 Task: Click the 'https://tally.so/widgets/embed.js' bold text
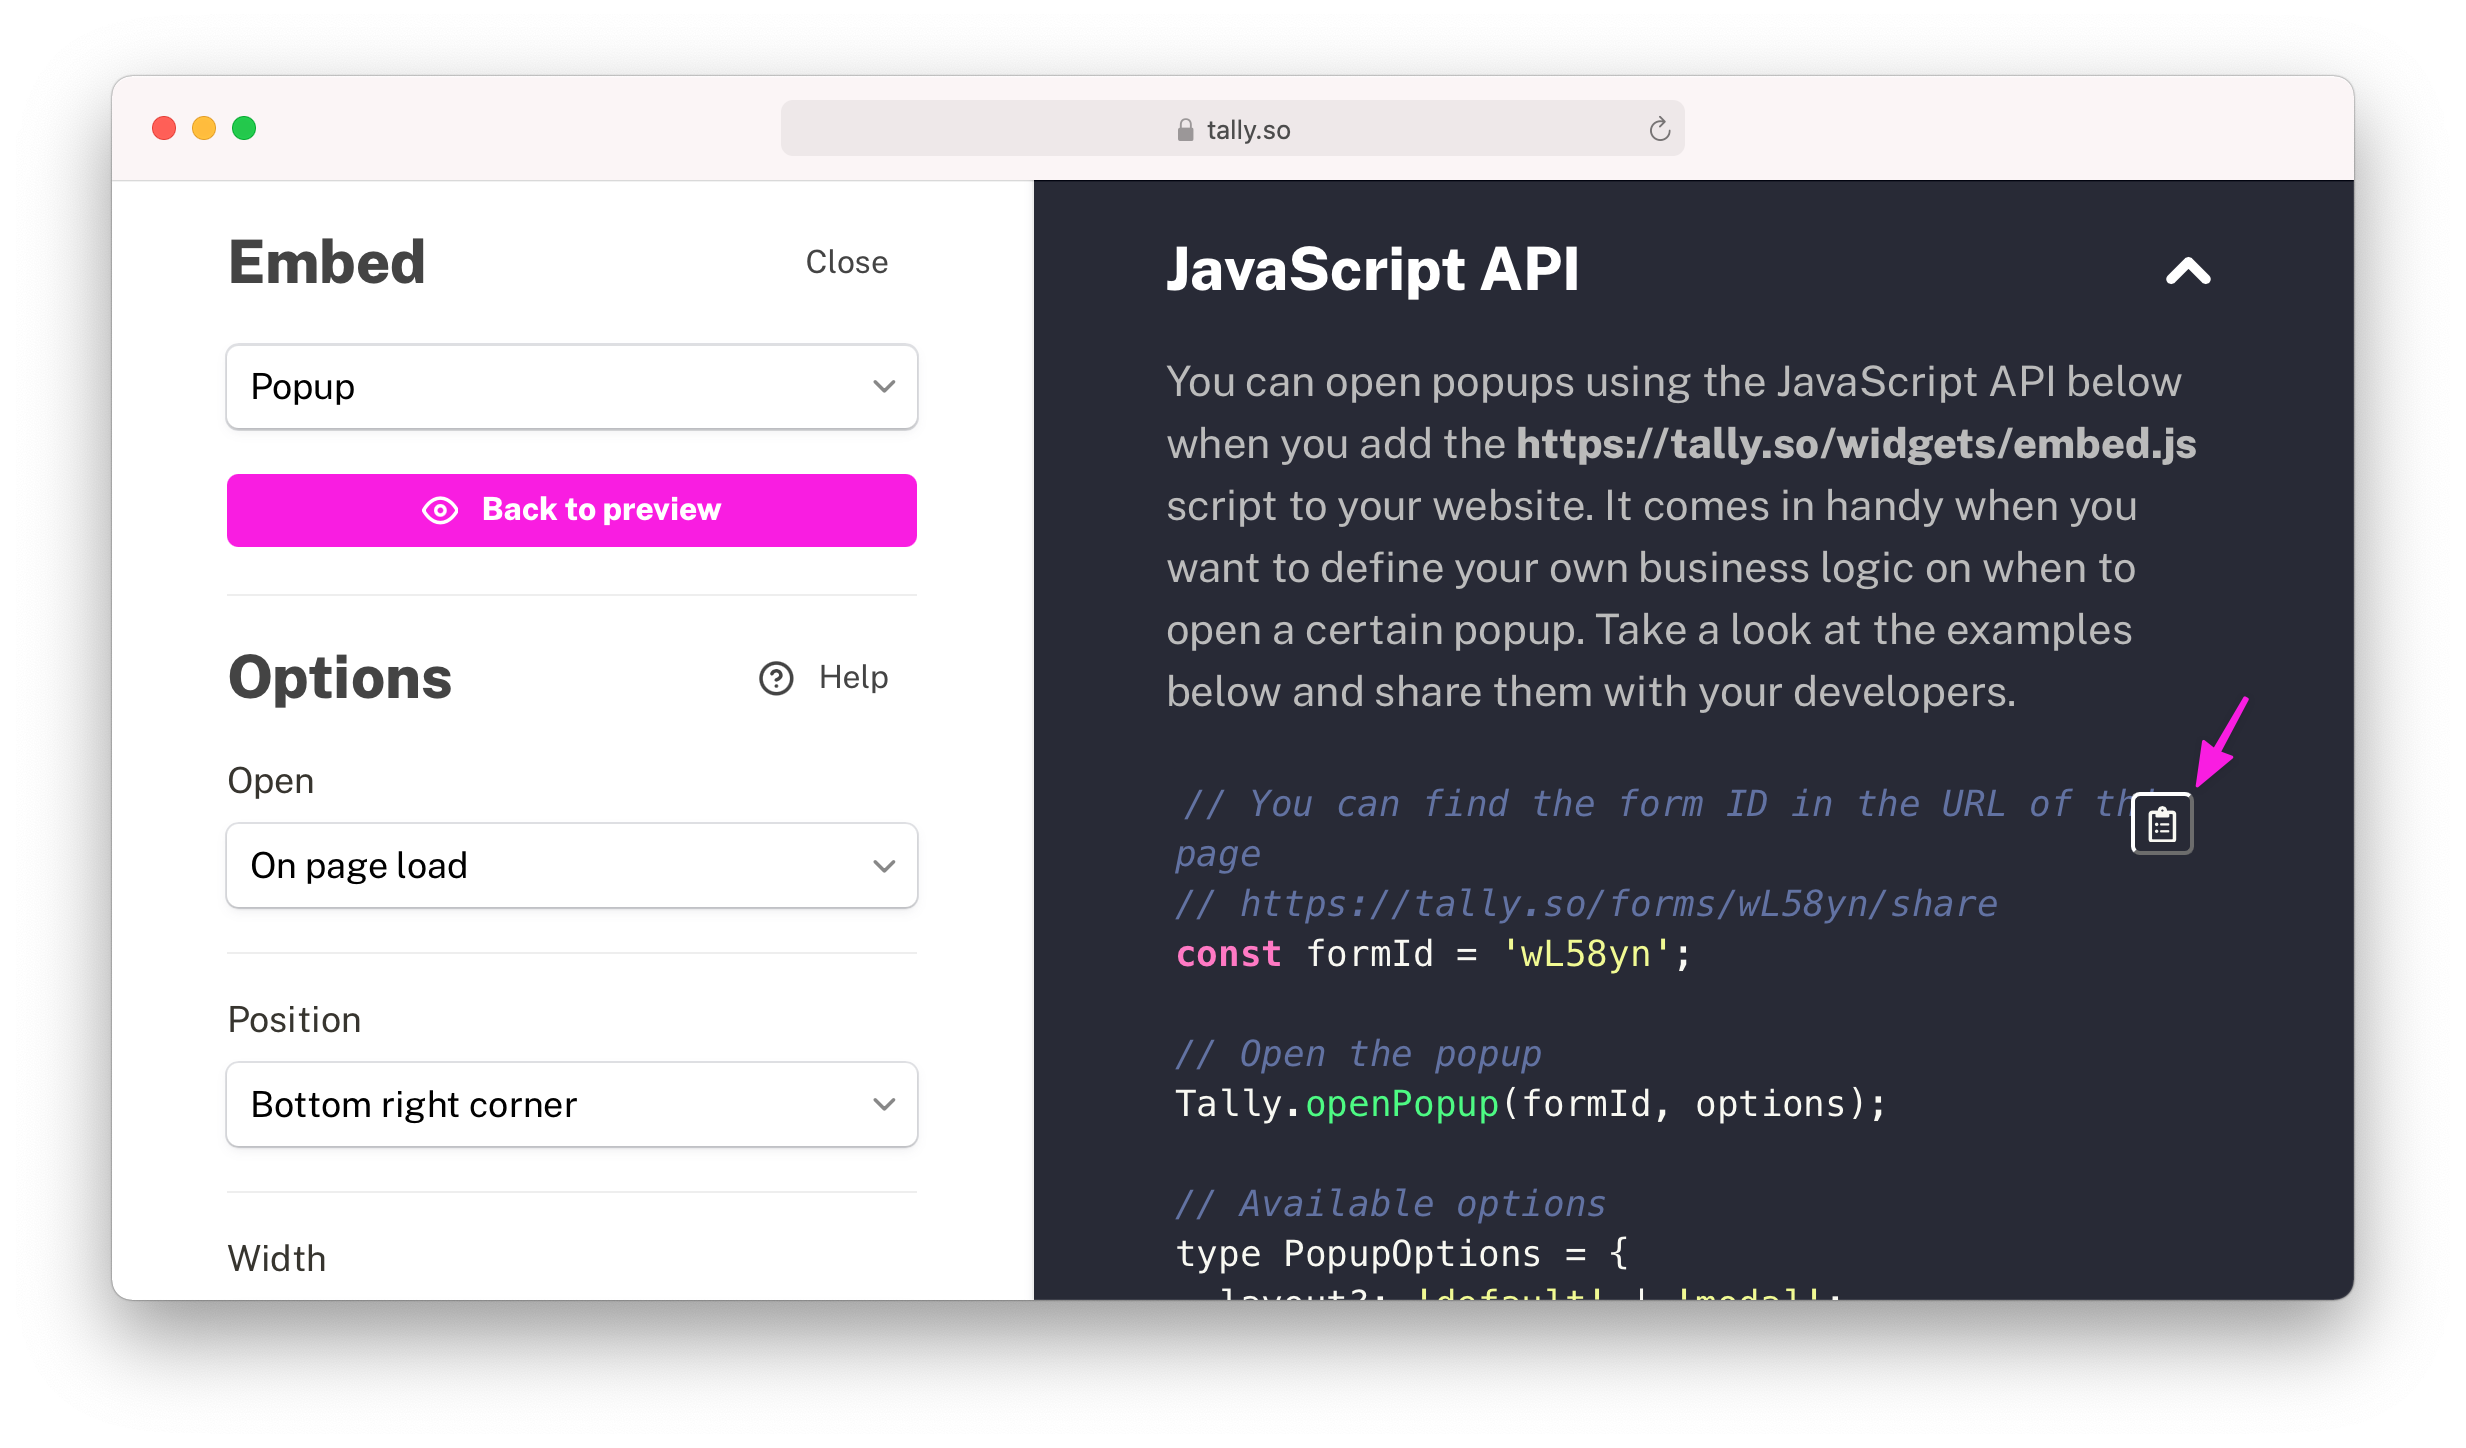click(x=1856, y=443)
